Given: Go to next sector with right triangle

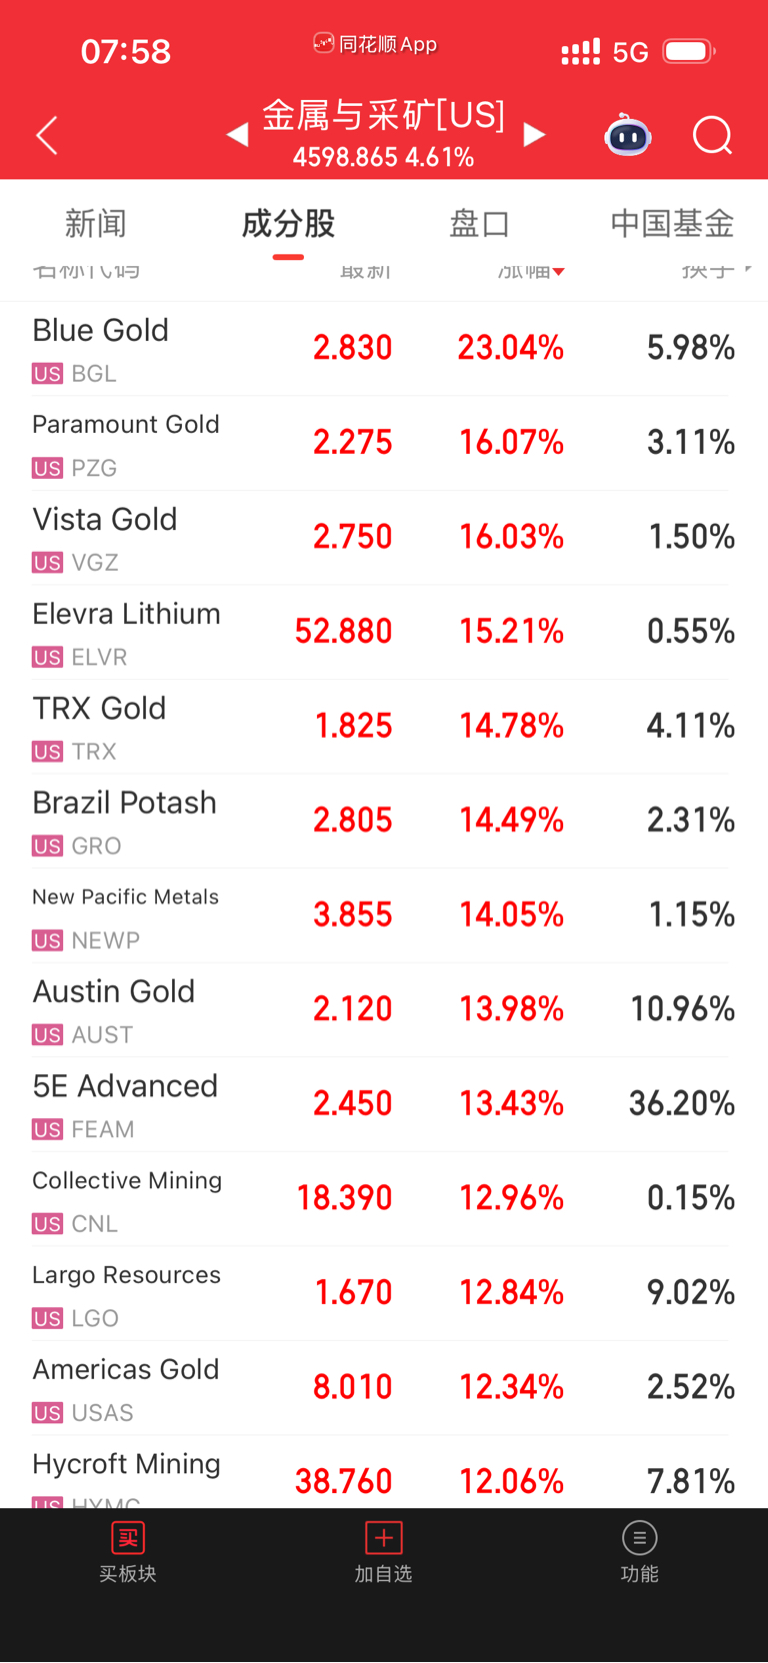Looking at the screenshot, I should [535, 135].
